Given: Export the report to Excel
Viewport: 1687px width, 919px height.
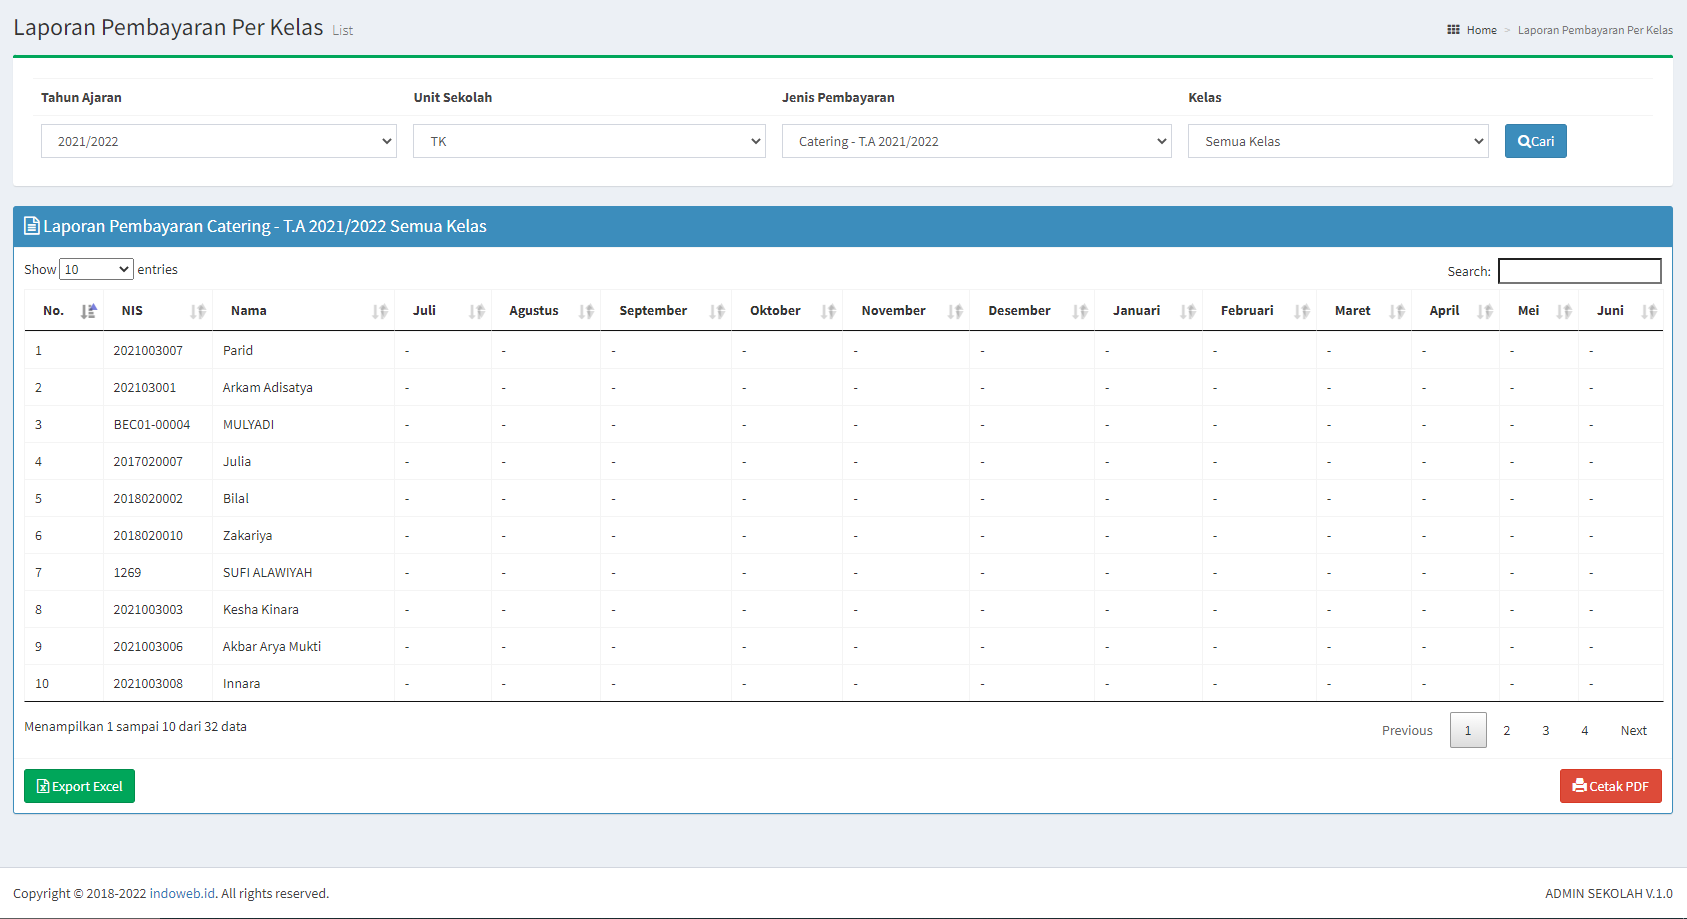Looking at the screenshot, I should [79, 786].
